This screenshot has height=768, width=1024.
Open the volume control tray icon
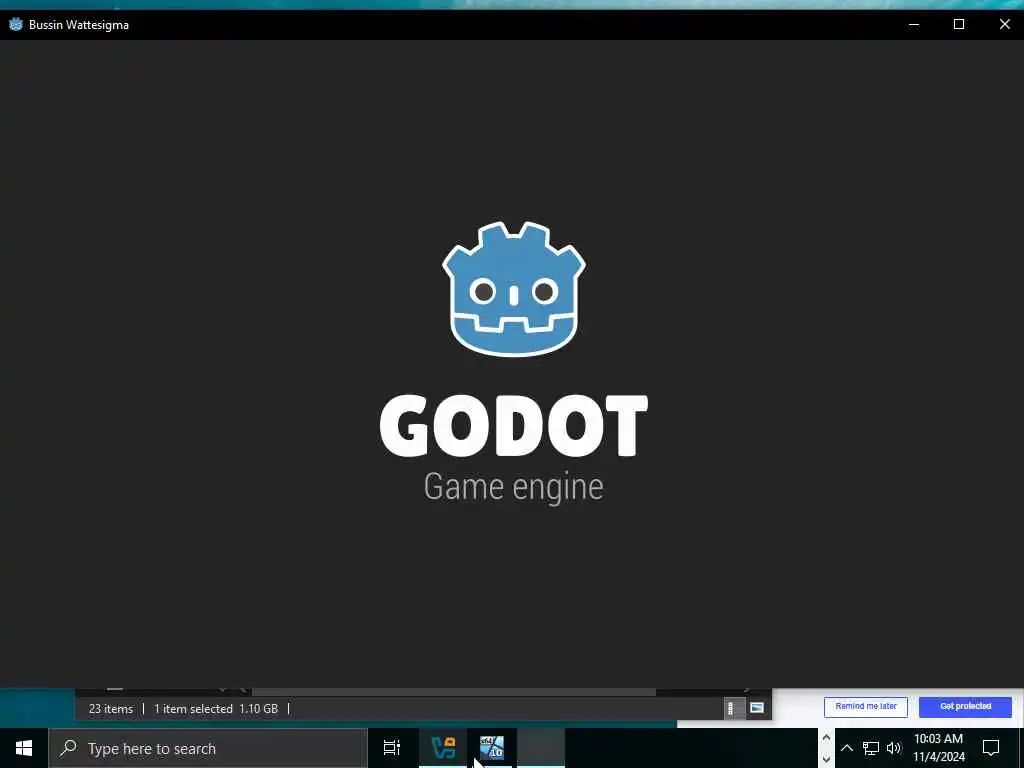click(x=894, y=748)
